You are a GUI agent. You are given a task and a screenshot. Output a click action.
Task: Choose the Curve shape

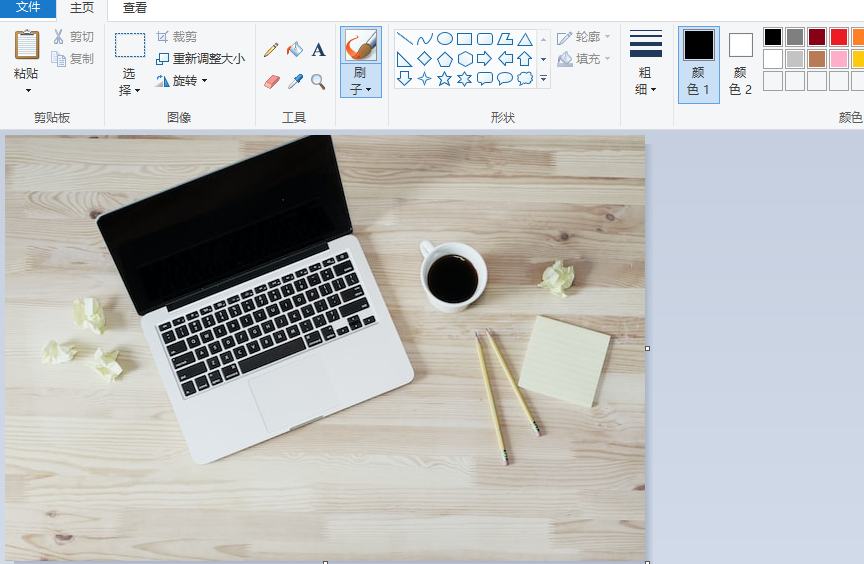(425, 39)
